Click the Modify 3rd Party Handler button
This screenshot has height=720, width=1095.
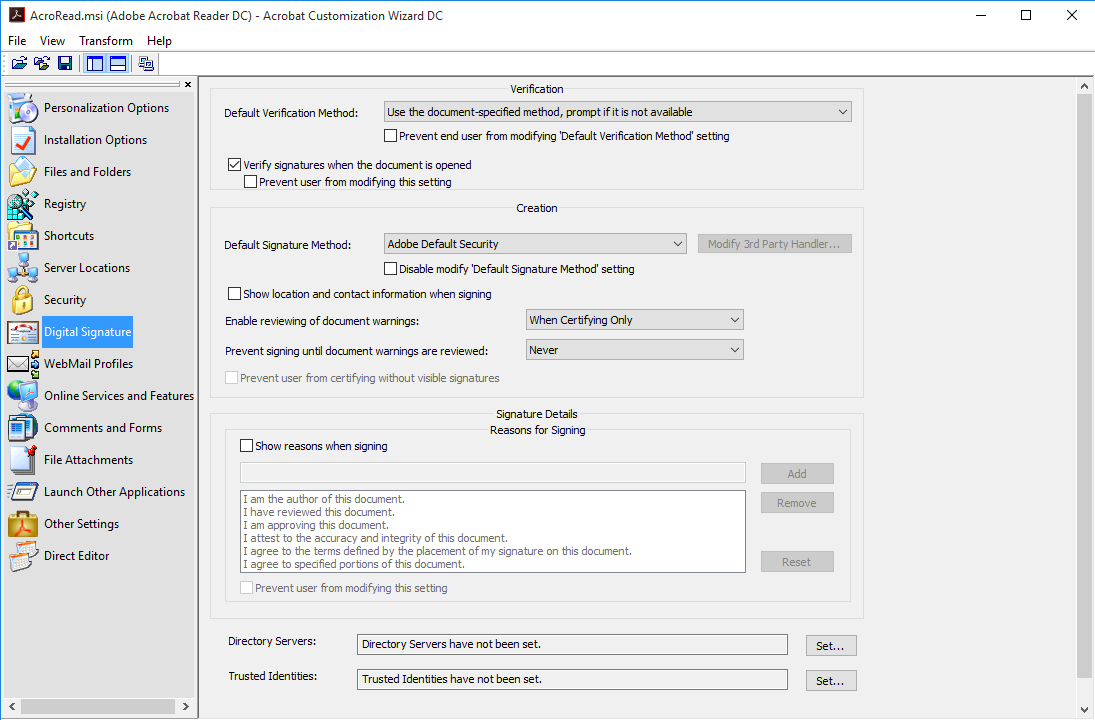774,244
